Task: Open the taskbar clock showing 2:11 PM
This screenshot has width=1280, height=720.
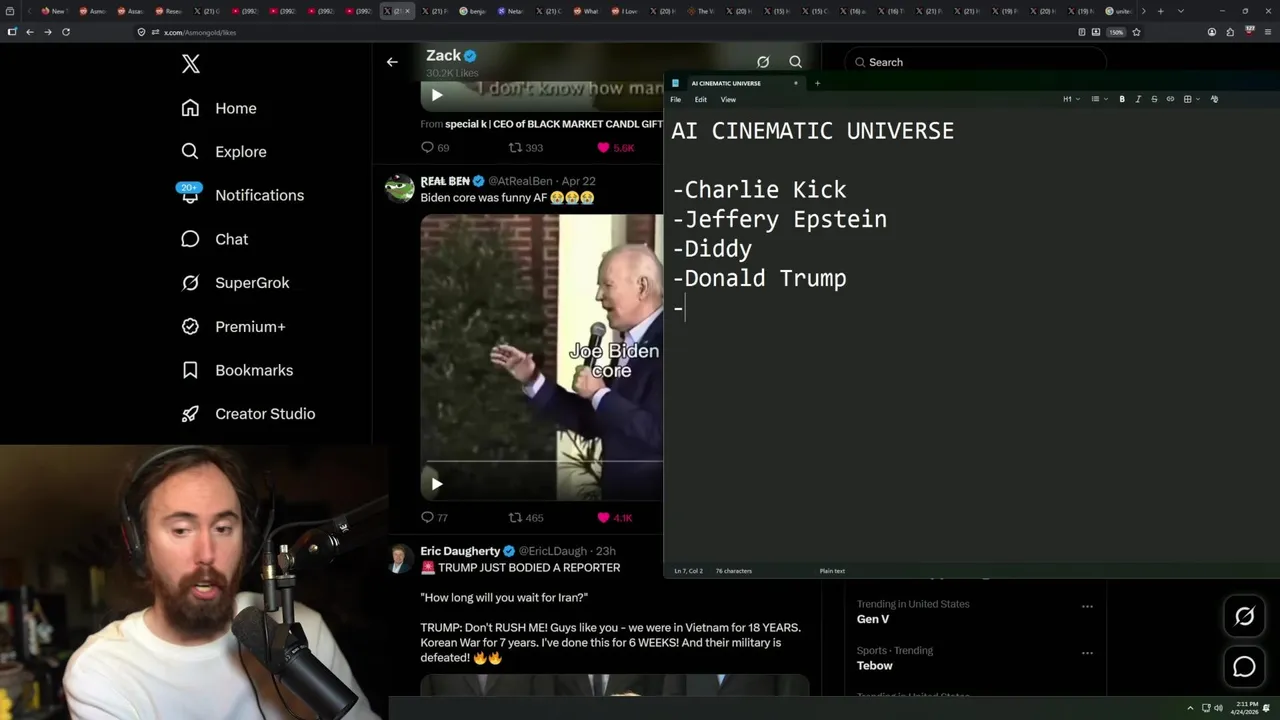Action: [1247, 708]
